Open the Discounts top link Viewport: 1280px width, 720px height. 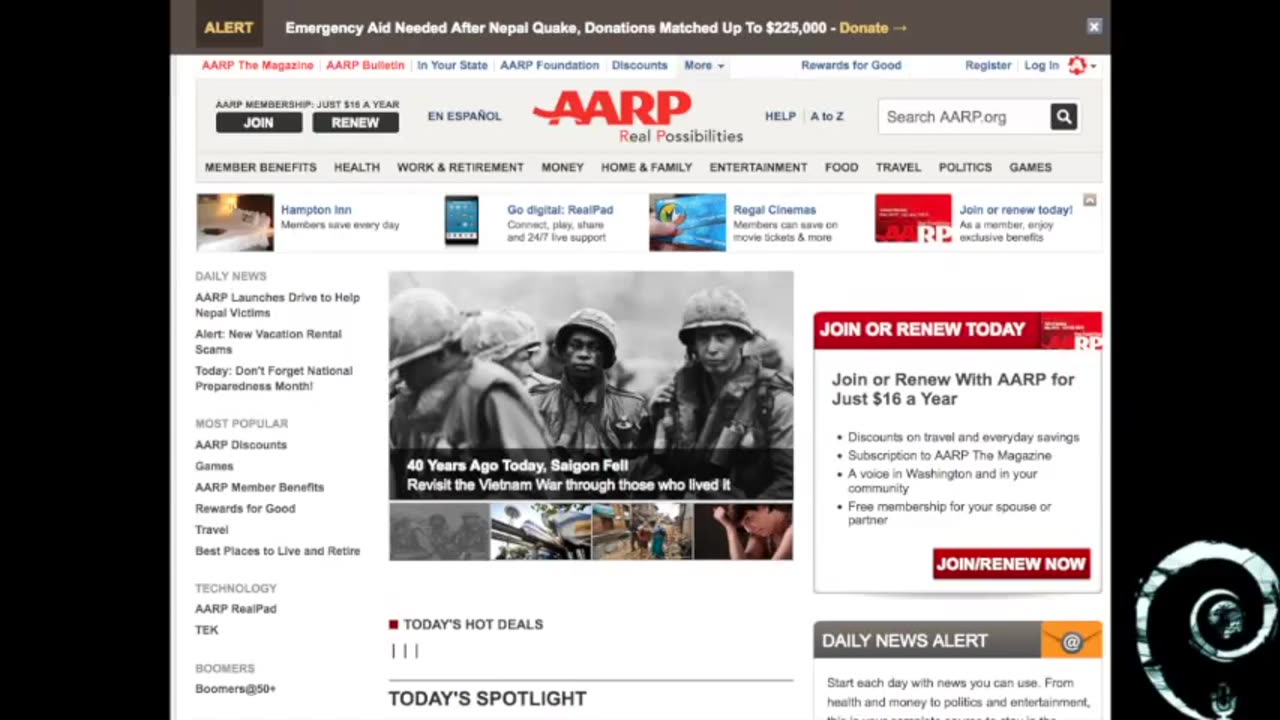(x=639, y=65)
